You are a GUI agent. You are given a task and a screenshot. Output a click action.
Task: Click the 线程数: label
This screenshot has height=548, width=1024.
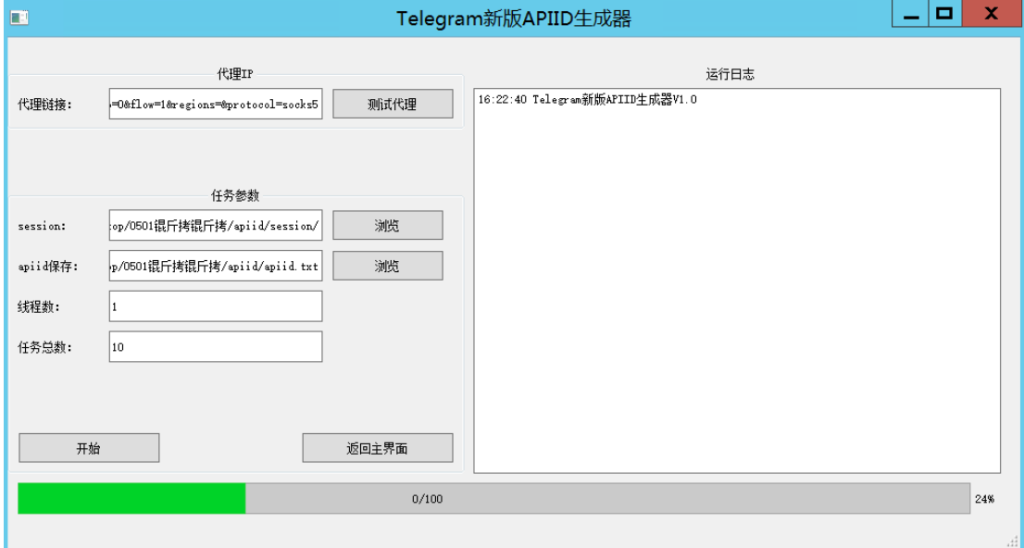(x=38, y=306)
